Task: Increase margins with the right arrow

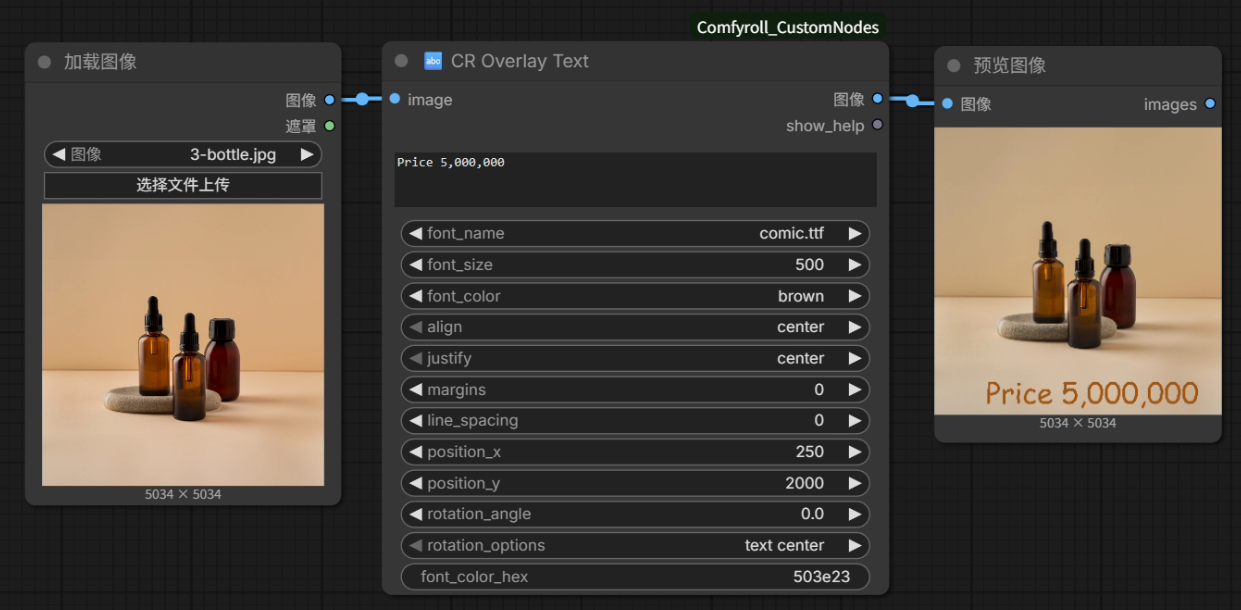Action: click(855, 390)
